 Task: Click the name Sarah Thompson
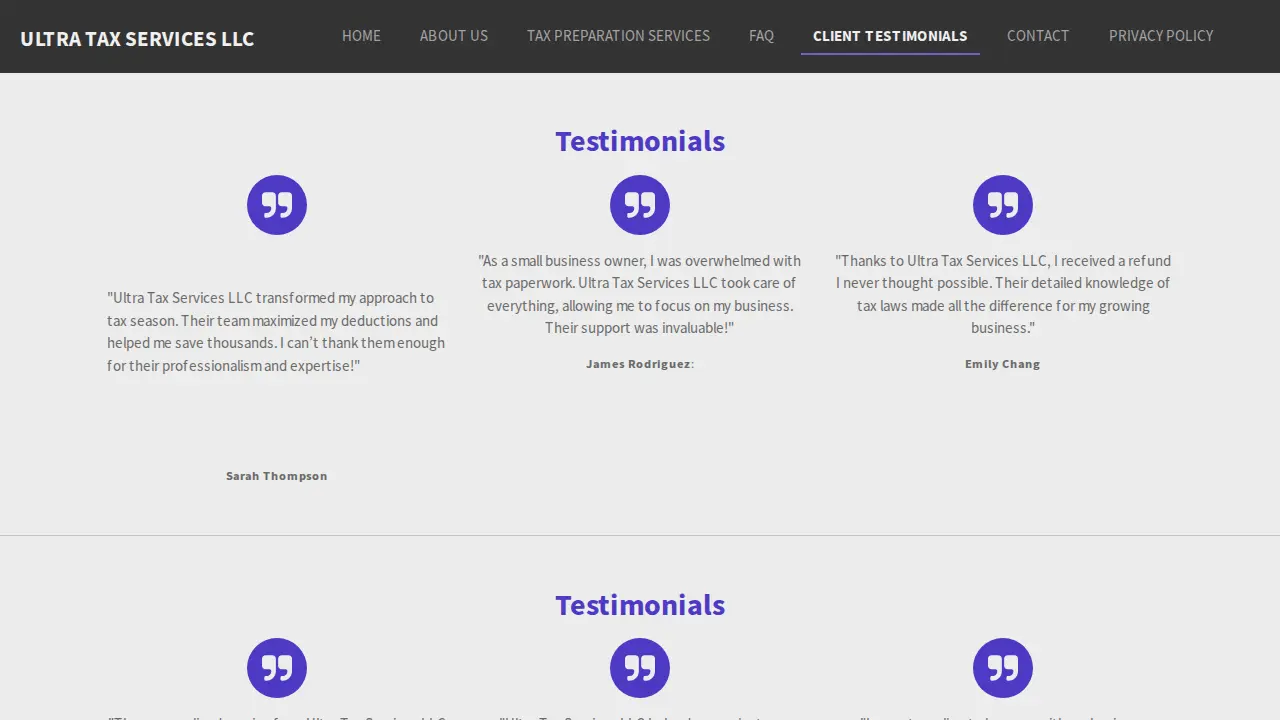tap(277, 476)
